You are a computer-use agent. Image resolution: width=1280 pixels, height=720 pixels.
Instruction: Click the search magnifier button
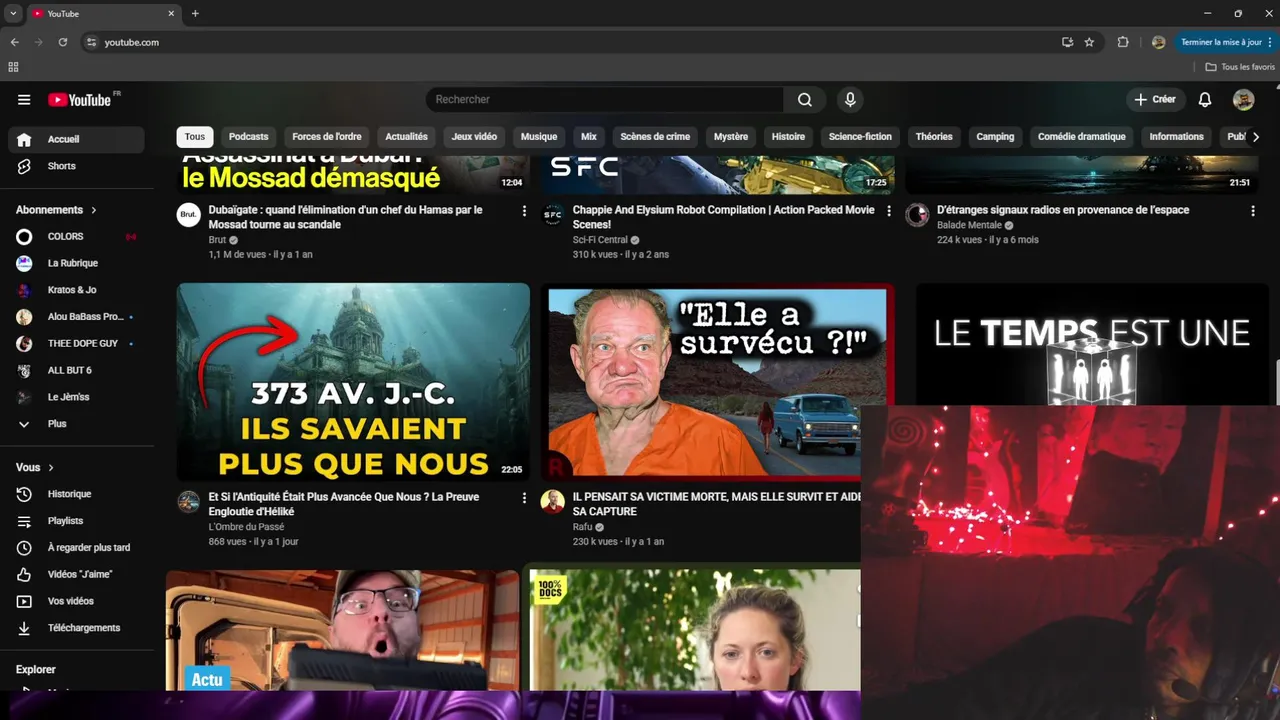point(805,99)
